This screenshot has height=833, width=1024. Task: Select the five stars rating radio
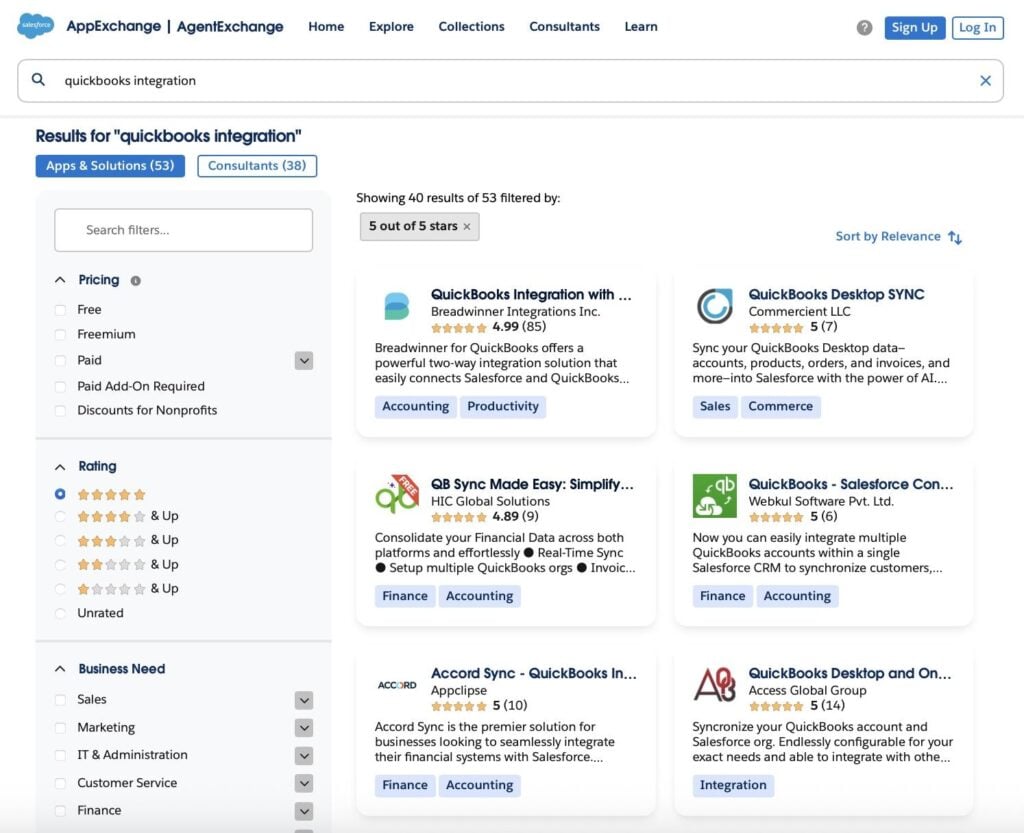[60, 494]
